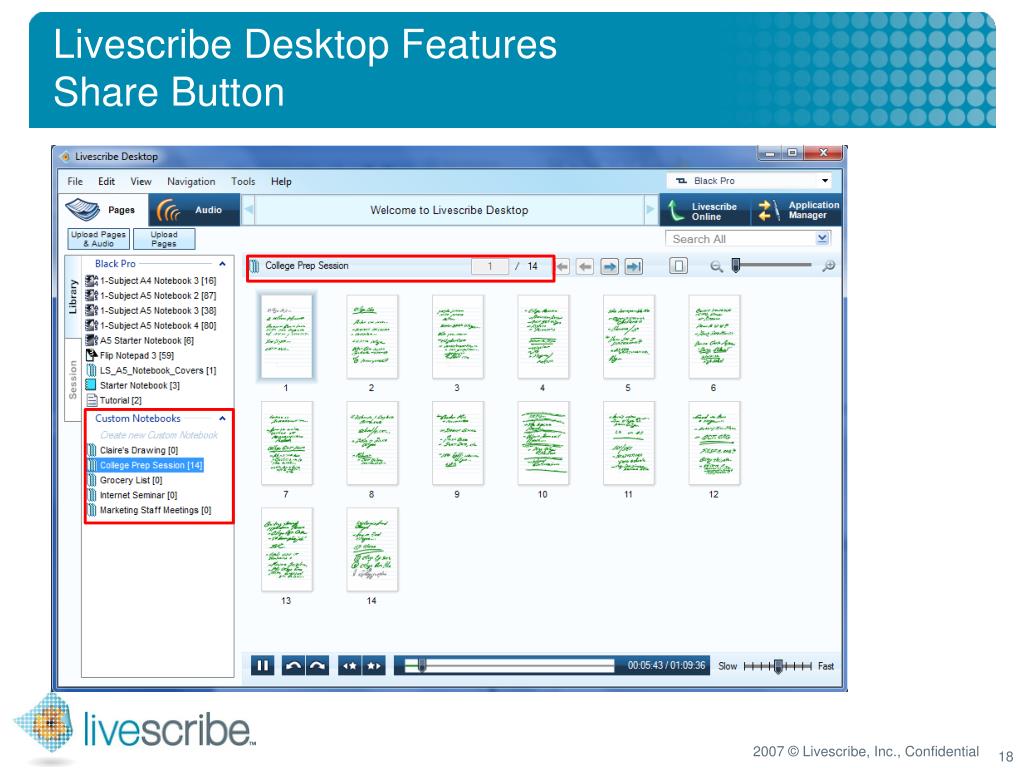Select 1-Subject A5 Notebook 2 [87]
This screenshot has height=768, width=1024.
(151, 296)
